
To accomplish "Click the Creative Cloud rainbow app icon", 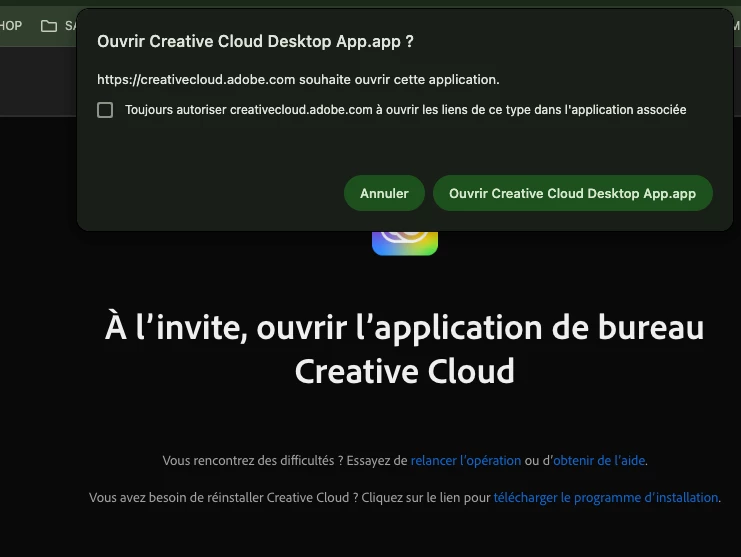I will (x=405, y=243).
